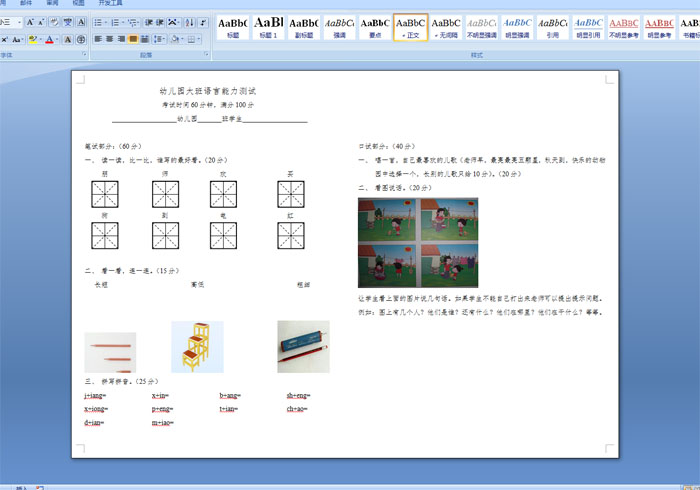This screenshot has height=490, width=700.
Task: Expand the highlight color dropdown arrow
Action: (40, 39)
